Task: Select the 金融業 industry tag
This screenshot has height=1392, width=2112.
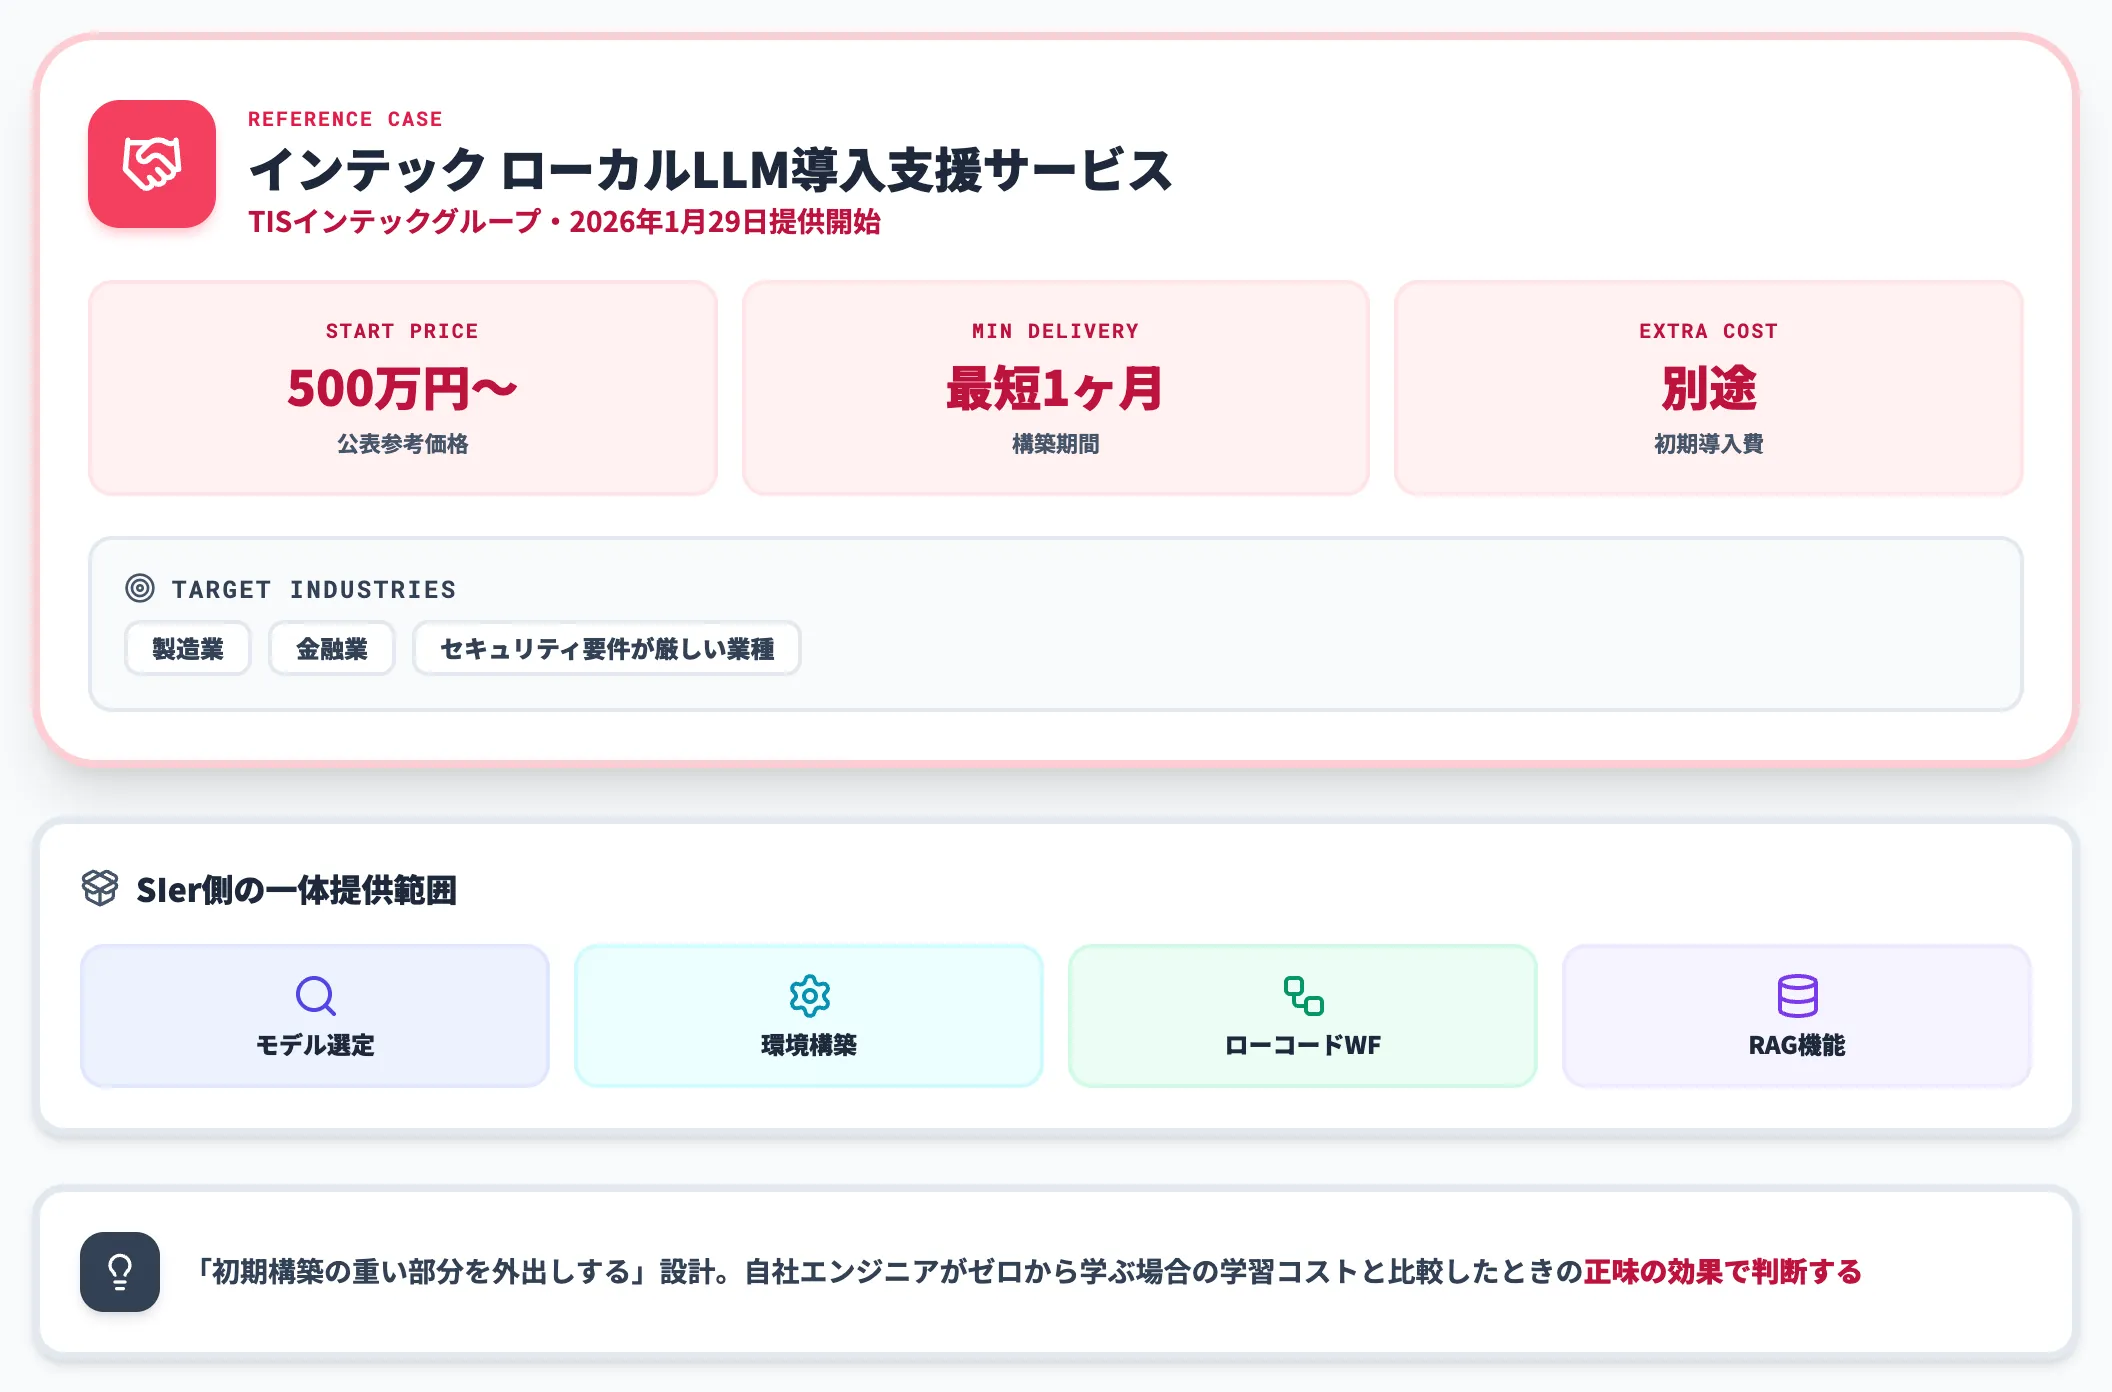Action: click(332, 649)
